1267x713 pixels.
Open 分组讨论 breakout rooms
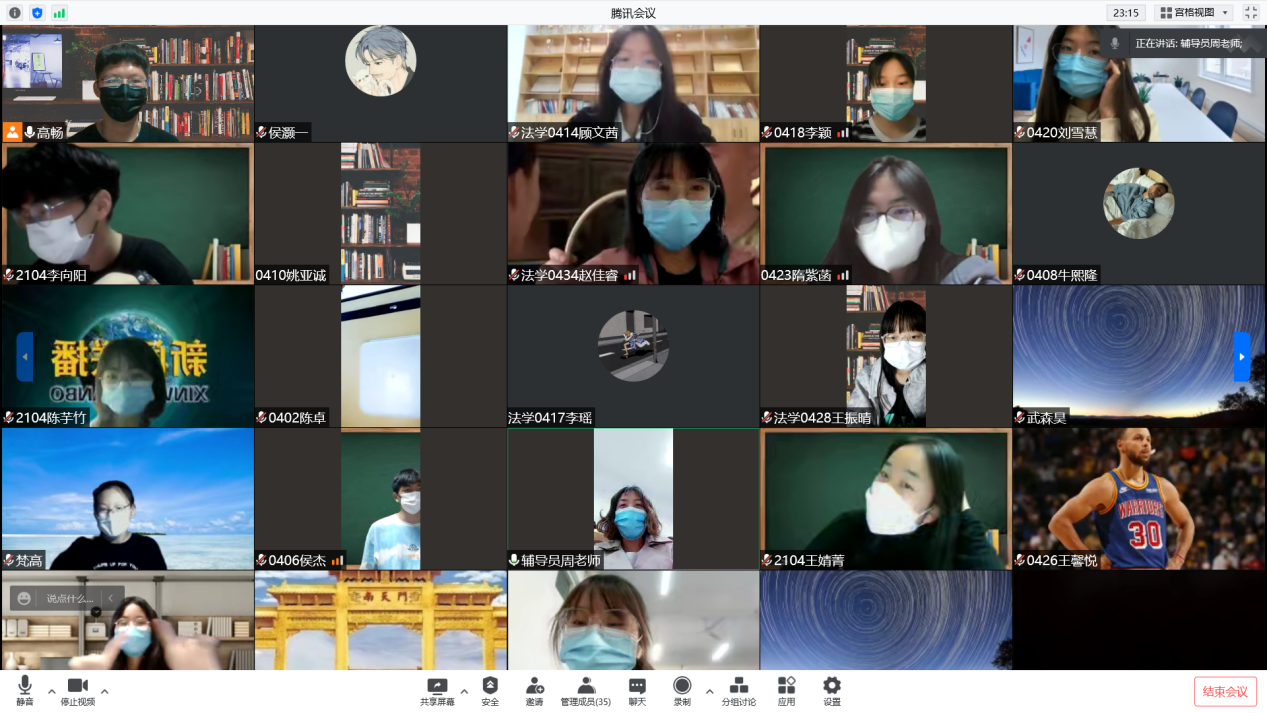click(739, 690)
